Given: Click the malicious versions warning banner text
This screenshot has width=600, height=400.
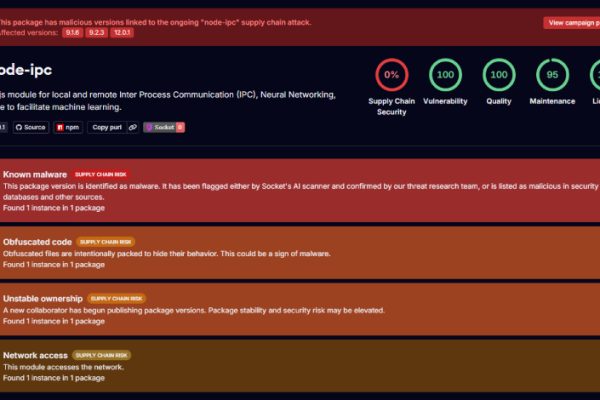Looking at the screenshot, I should (x=155, y=22).
